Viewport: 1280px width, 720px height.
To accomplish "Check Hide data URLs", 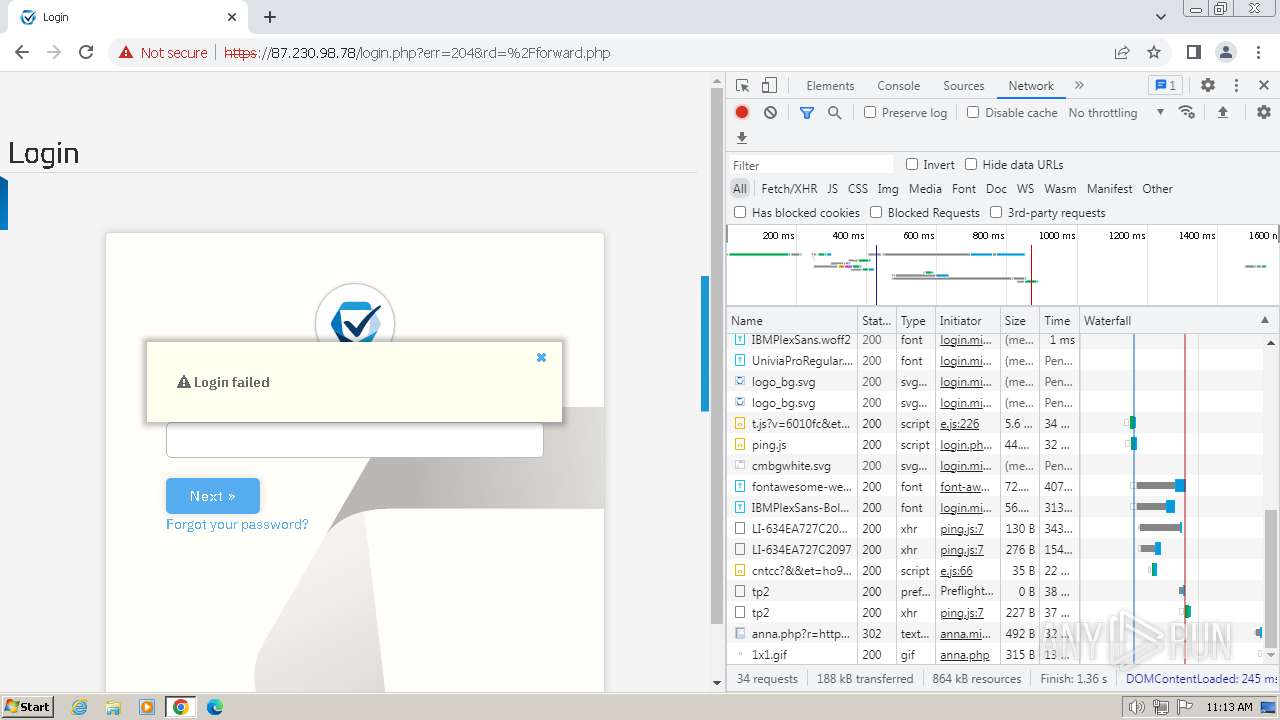I will (971, 164).
